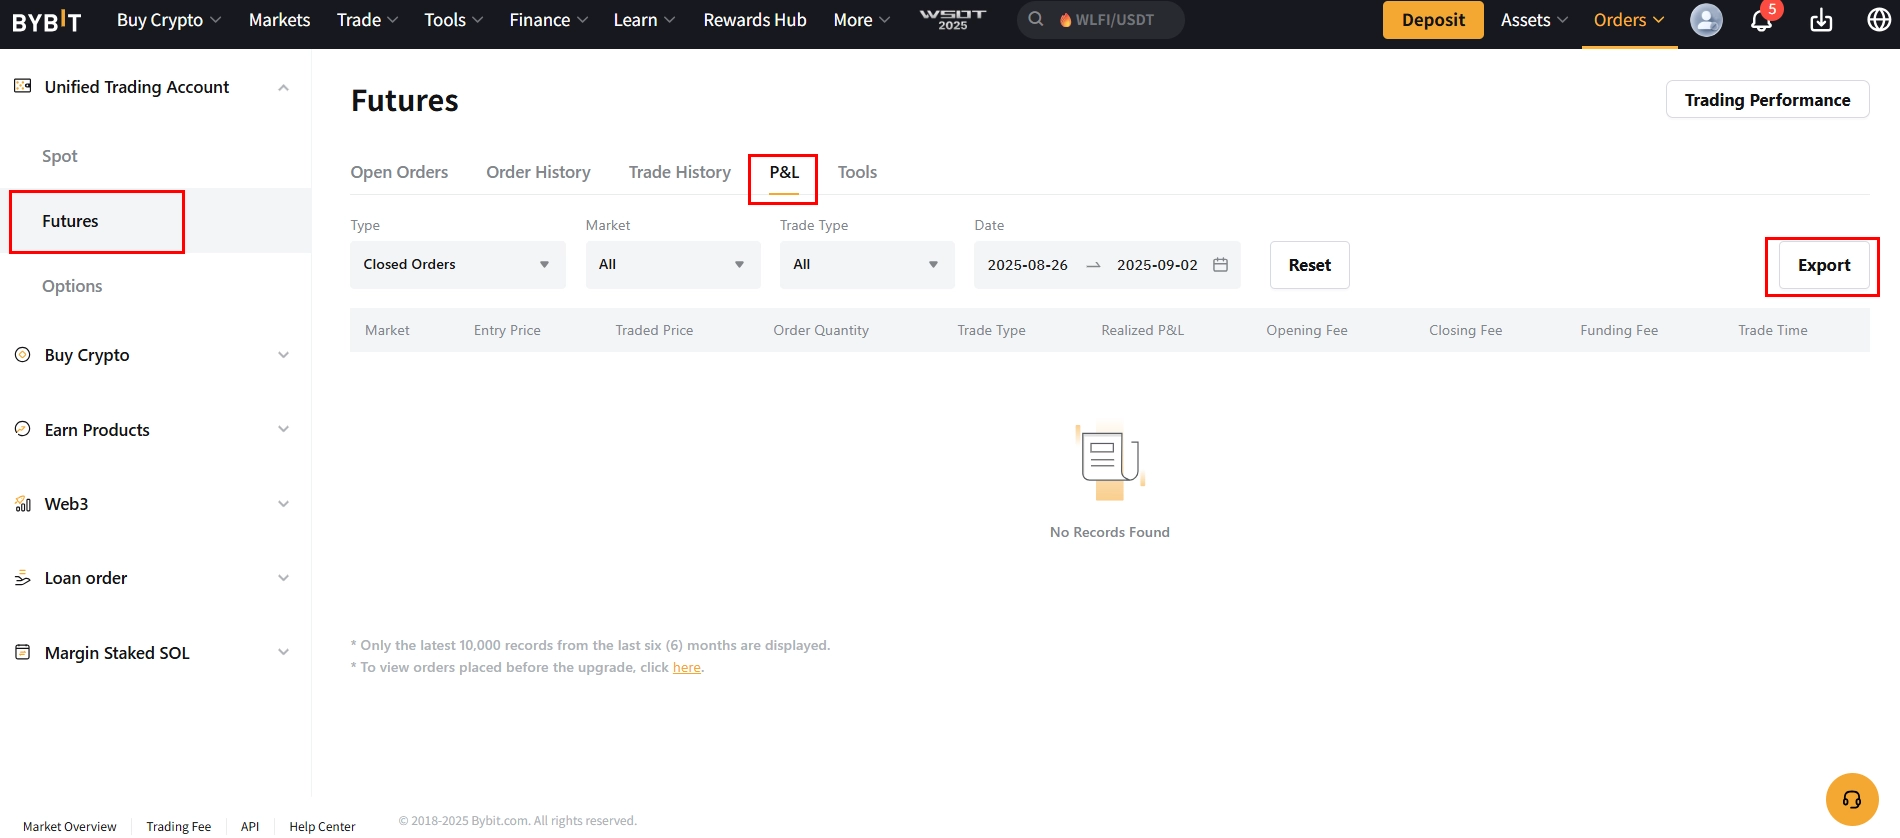Open the Buy Crypto top menu

tap(169, 20)
